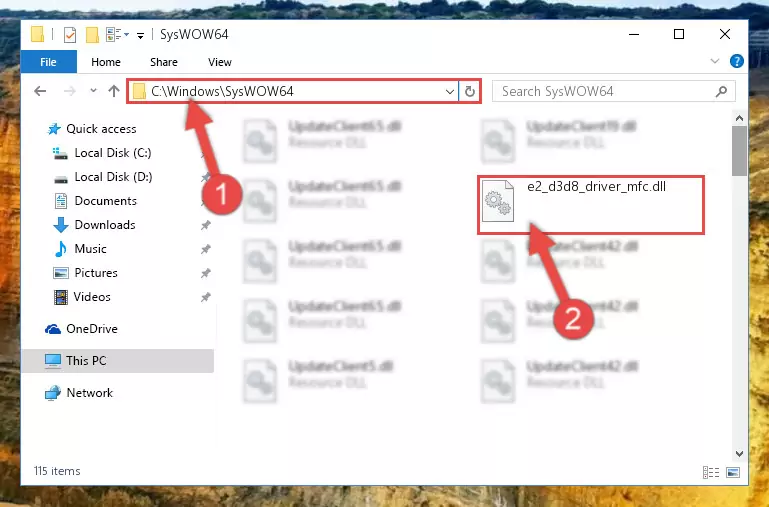Switch to the Home ribbon tab
This screenshot has width=769, height=507.
point(106,62)
